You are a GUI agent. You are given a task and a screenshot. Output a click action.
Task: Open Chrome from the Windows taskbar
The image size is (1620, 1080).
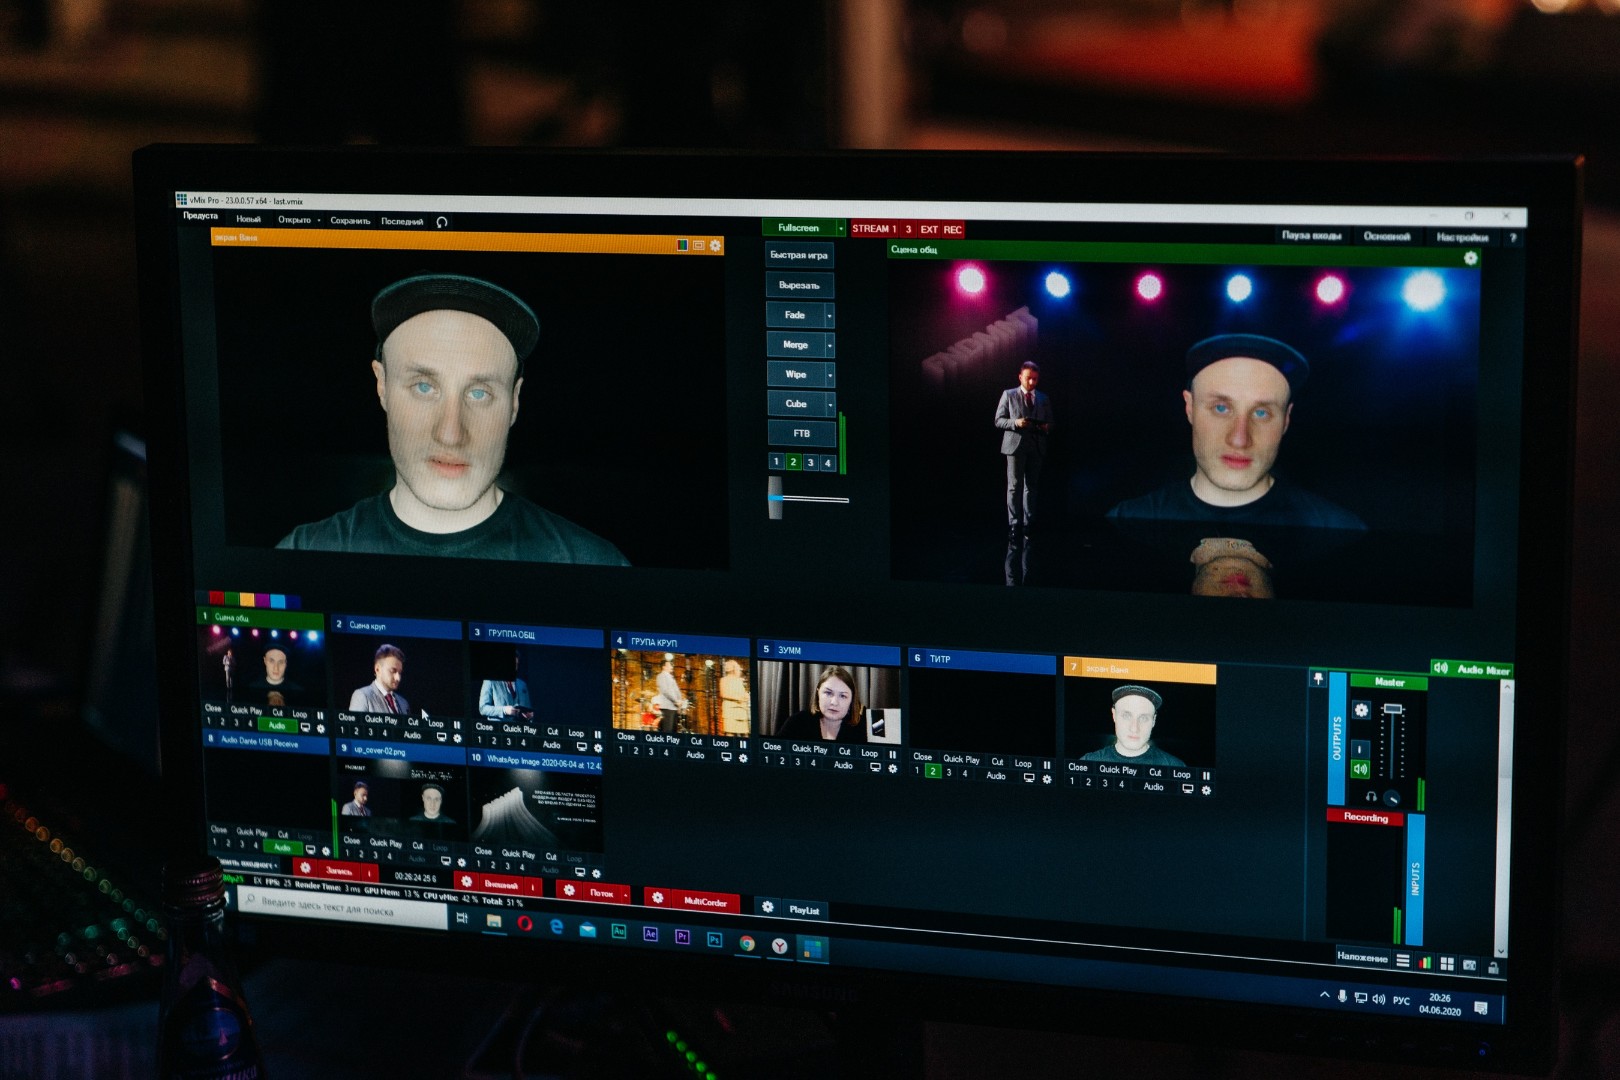pyautogui.click(x=747, y=943)
